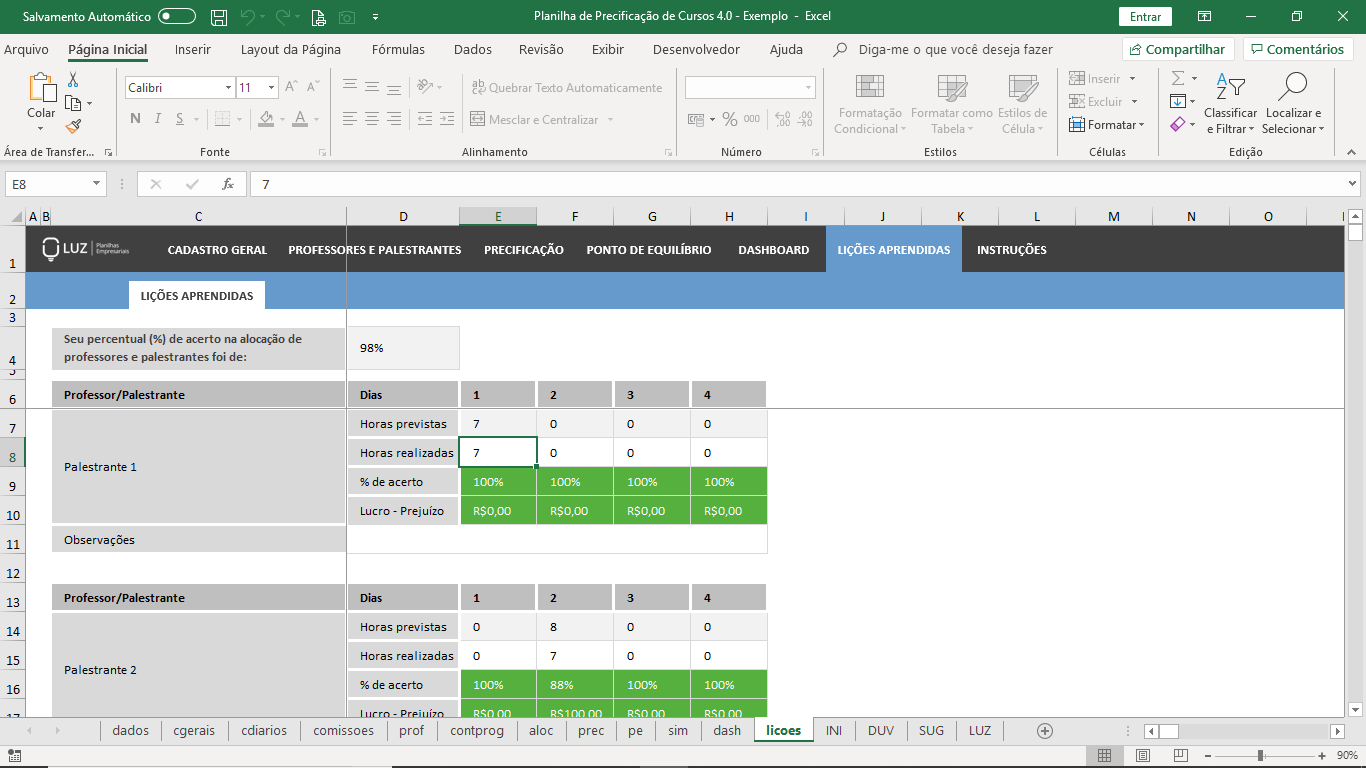Screen dimensions: 1366x768
Task: Switch to Page Layout view in status bar
Action: tap(1142, 755)
